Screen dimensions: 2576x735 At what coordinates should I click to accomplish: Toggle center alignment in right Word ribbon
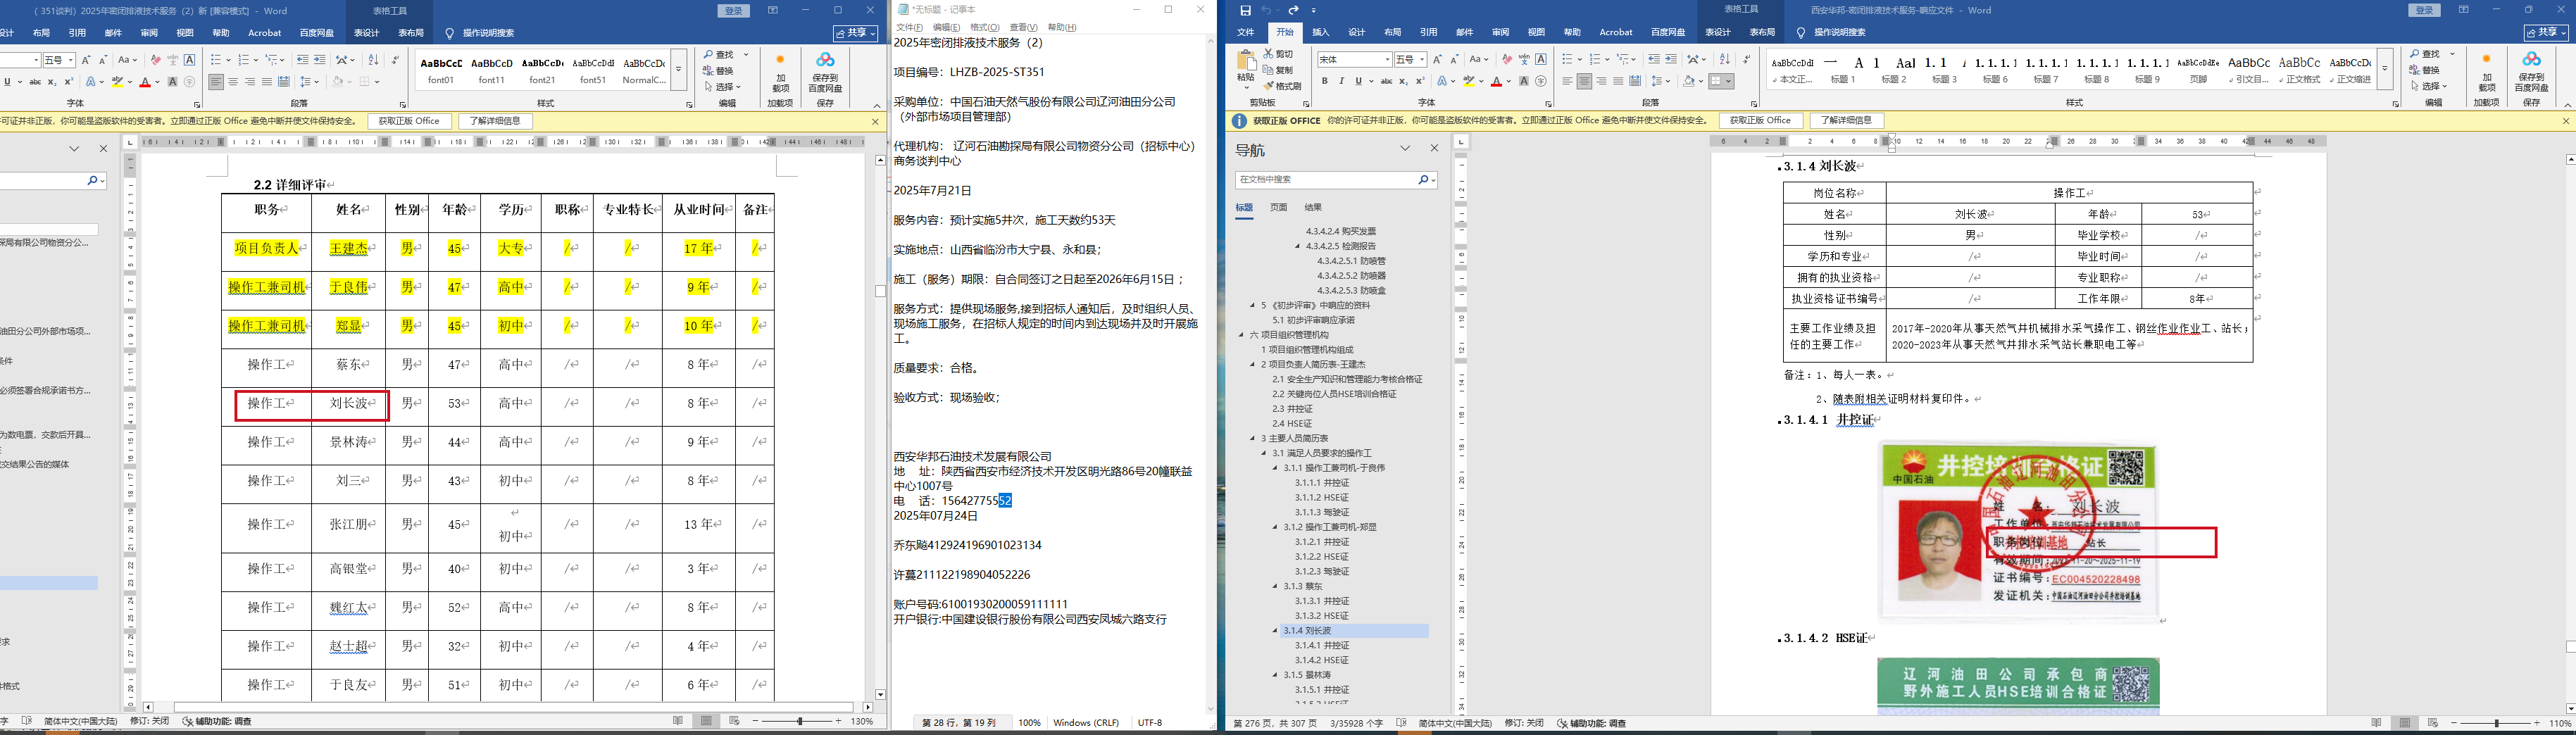pos(1585,81)
